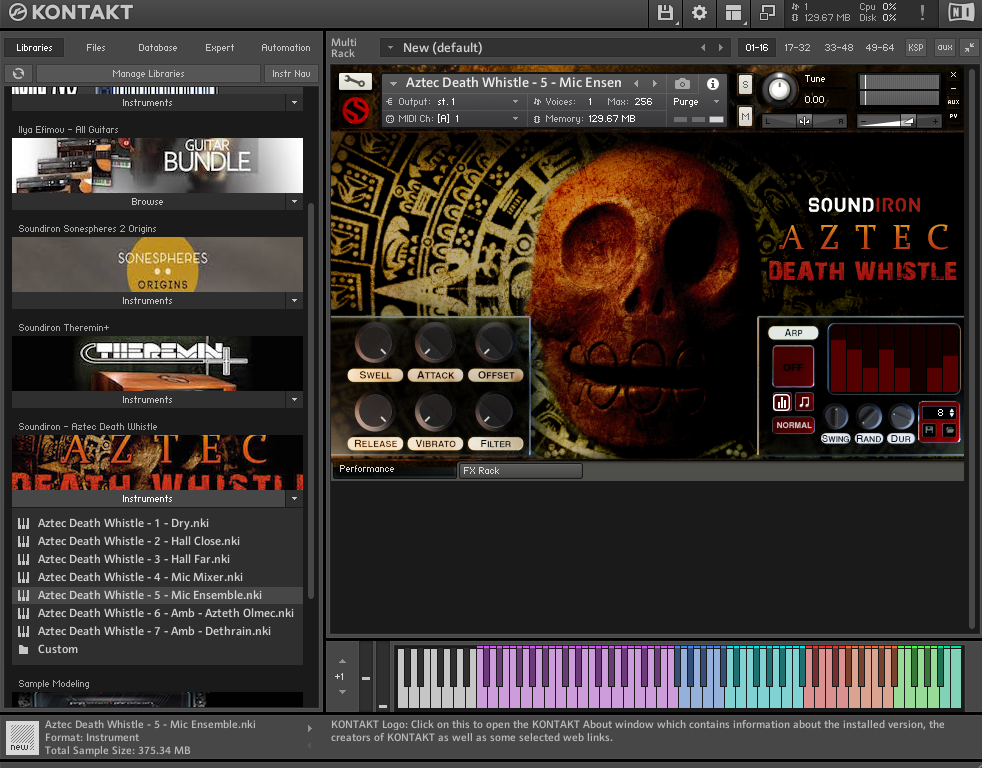Expand Soundiron Theremin+ library options arrow
982x768 pixels.
(294, 400)
